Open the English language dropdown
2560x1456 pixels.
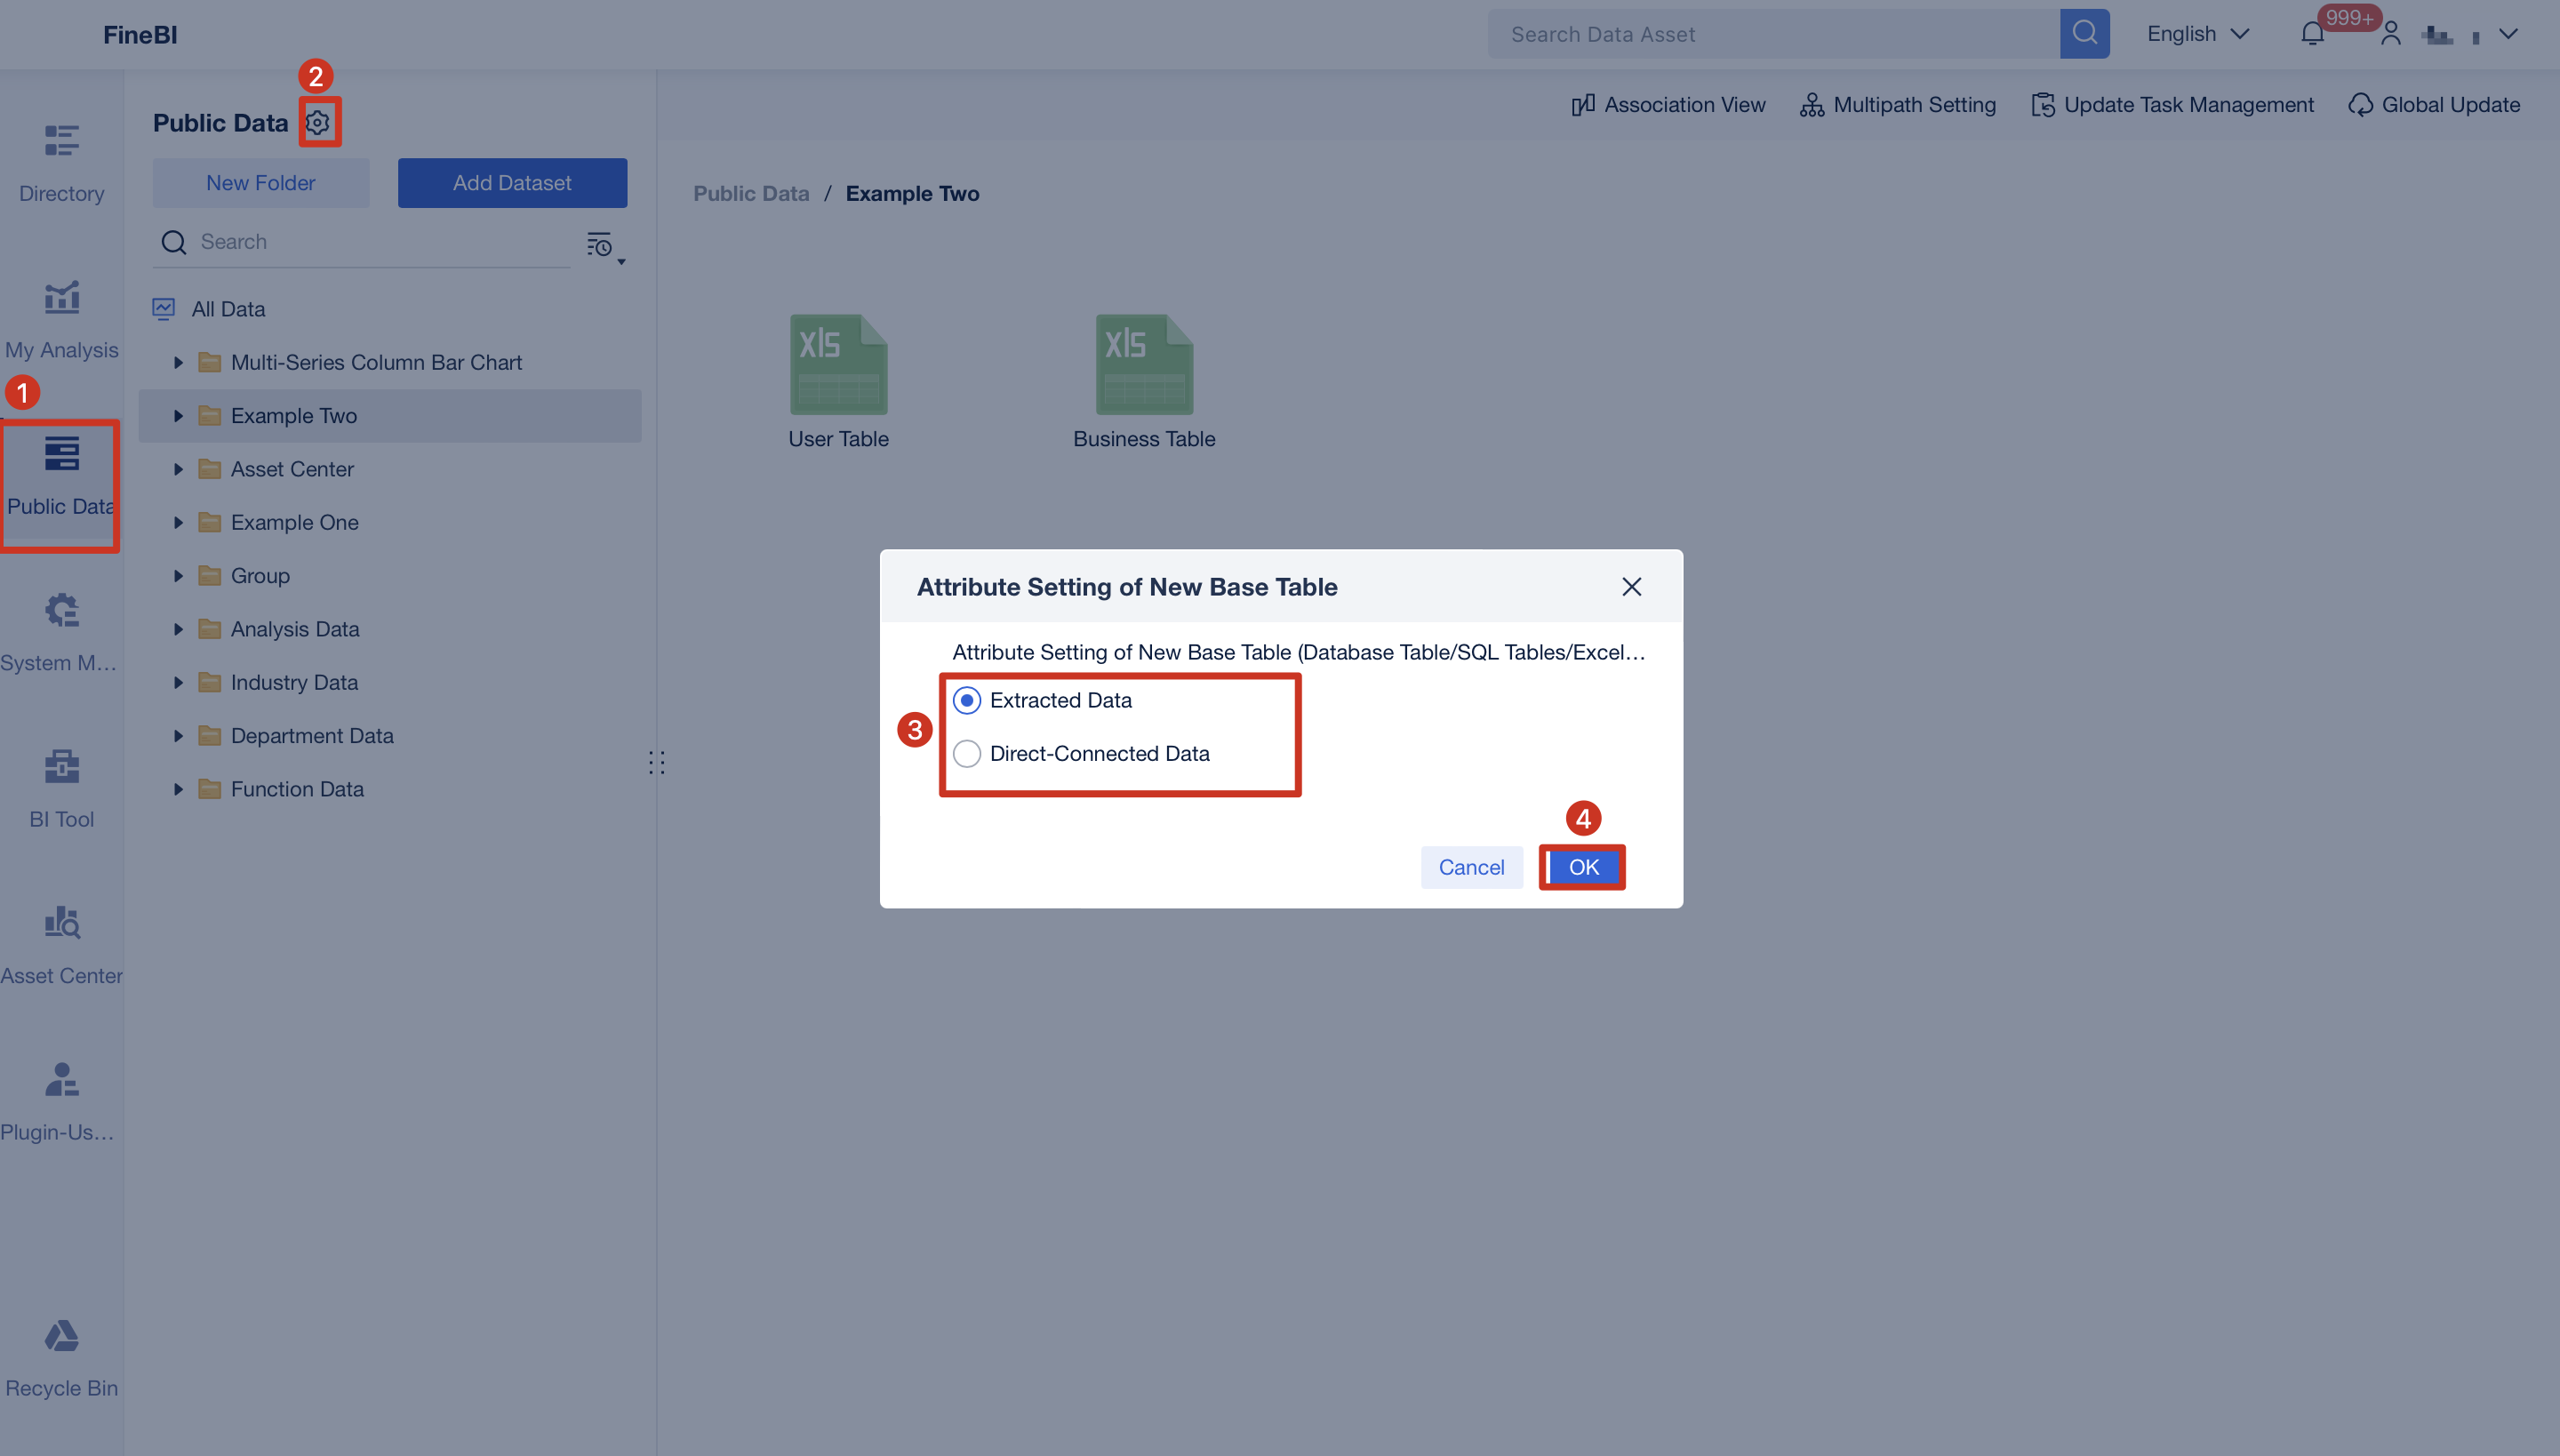[2196, 33]
